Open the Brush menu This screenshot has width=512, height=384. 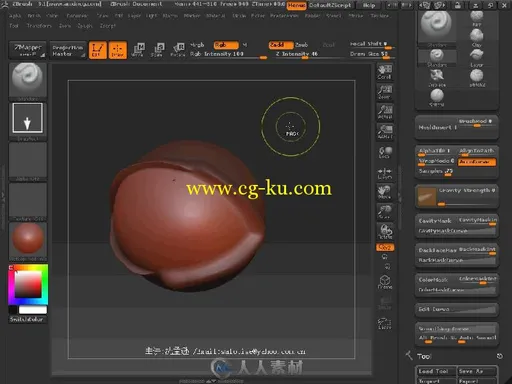34,16
